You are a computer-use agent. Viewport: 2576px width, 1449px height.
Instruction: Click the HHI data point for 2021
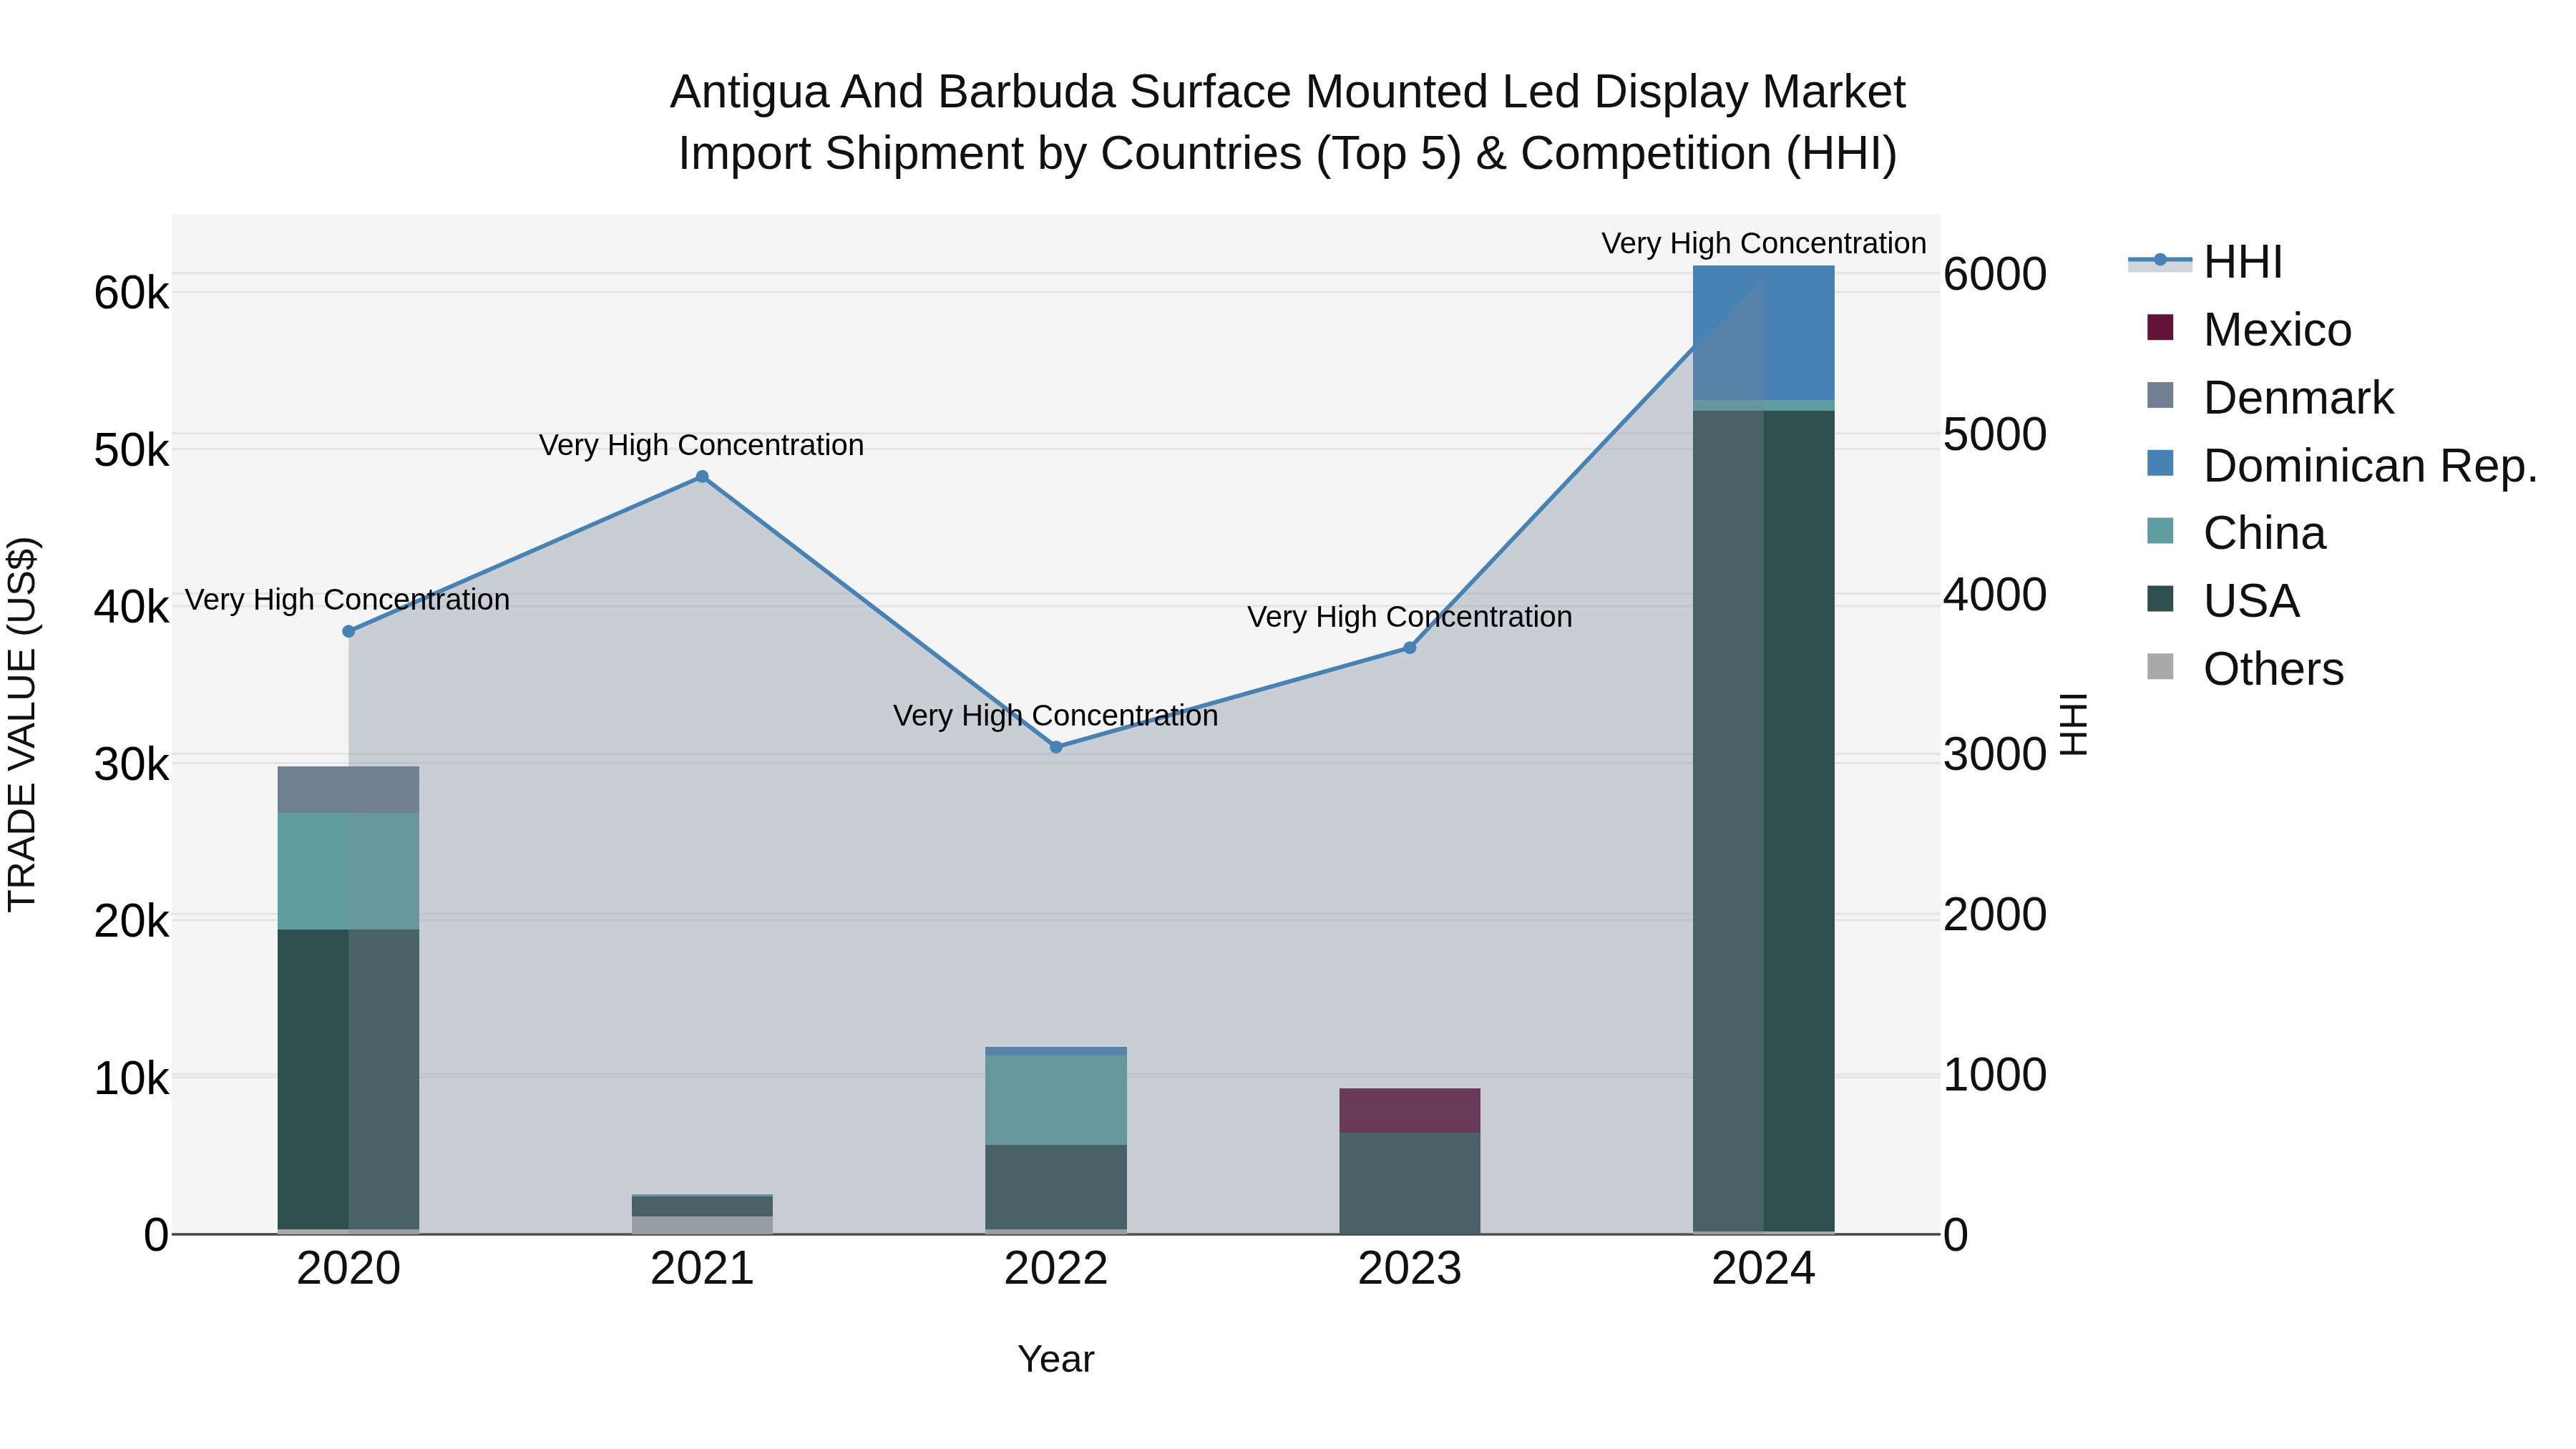[702, 477]
